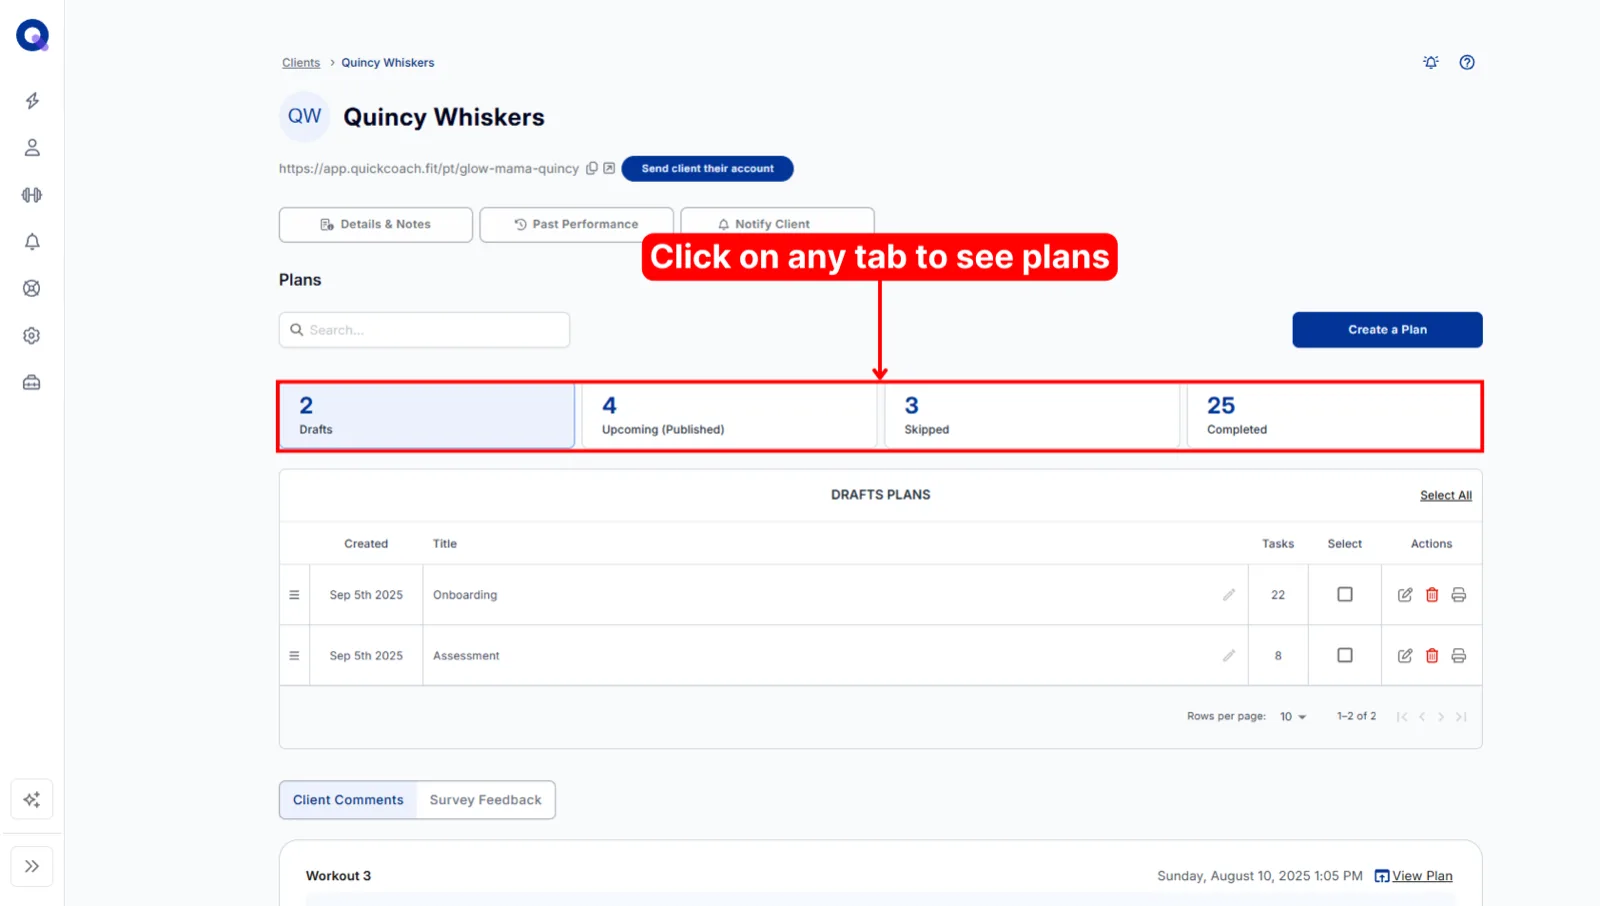Copy the client URL link icon
The width and height of the screenshot is (1600, 906).
[x=592, y=168]
